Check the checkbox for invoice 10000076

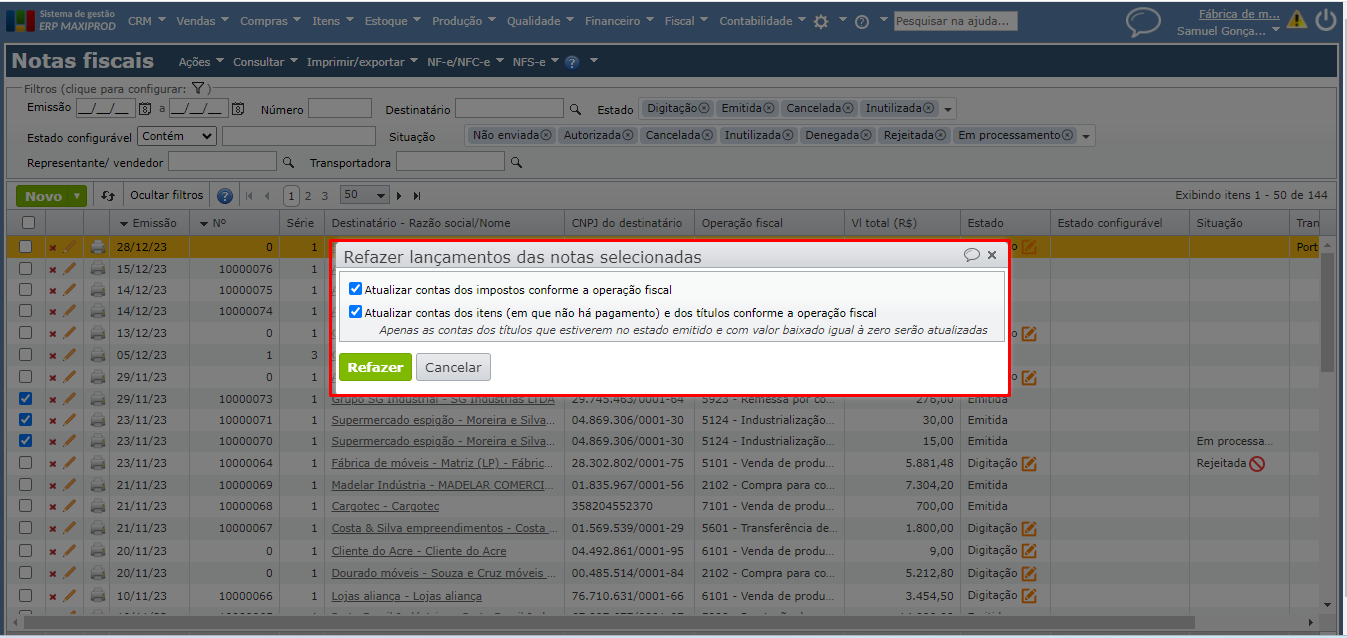pyautogui.click(x=26, y=268)
